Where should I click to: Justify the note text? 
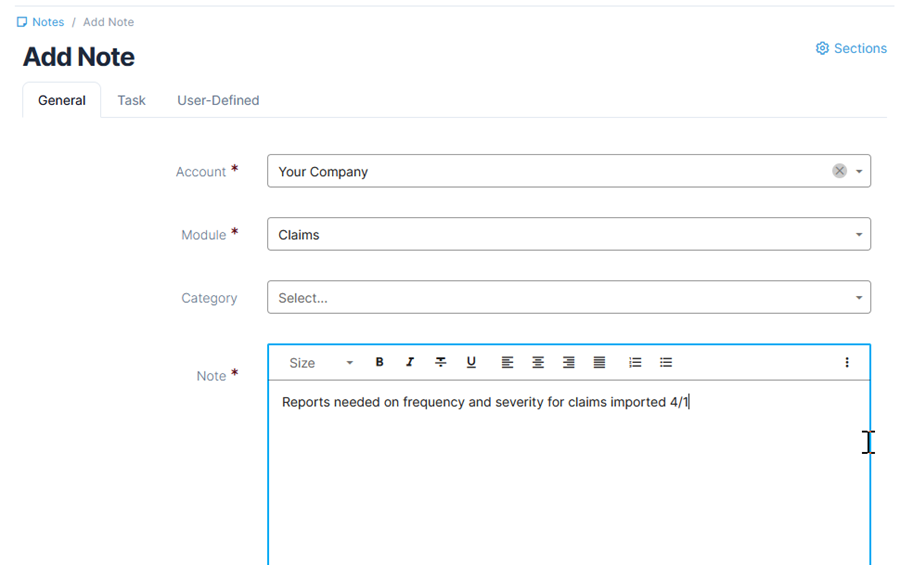pyautogui.click(x=599, y=362)
